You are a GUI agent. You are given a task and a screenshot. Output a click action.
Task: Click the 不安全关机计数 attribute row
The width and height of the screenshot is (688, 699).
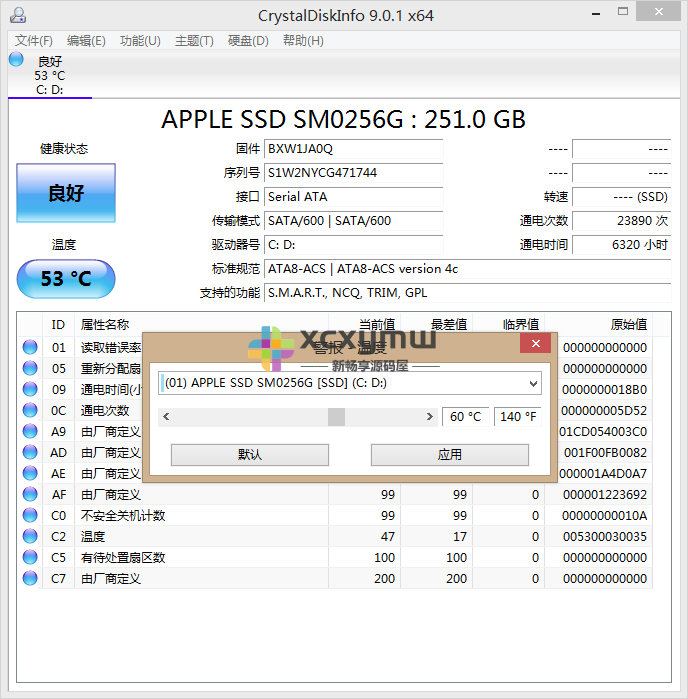tap(335, 515)
